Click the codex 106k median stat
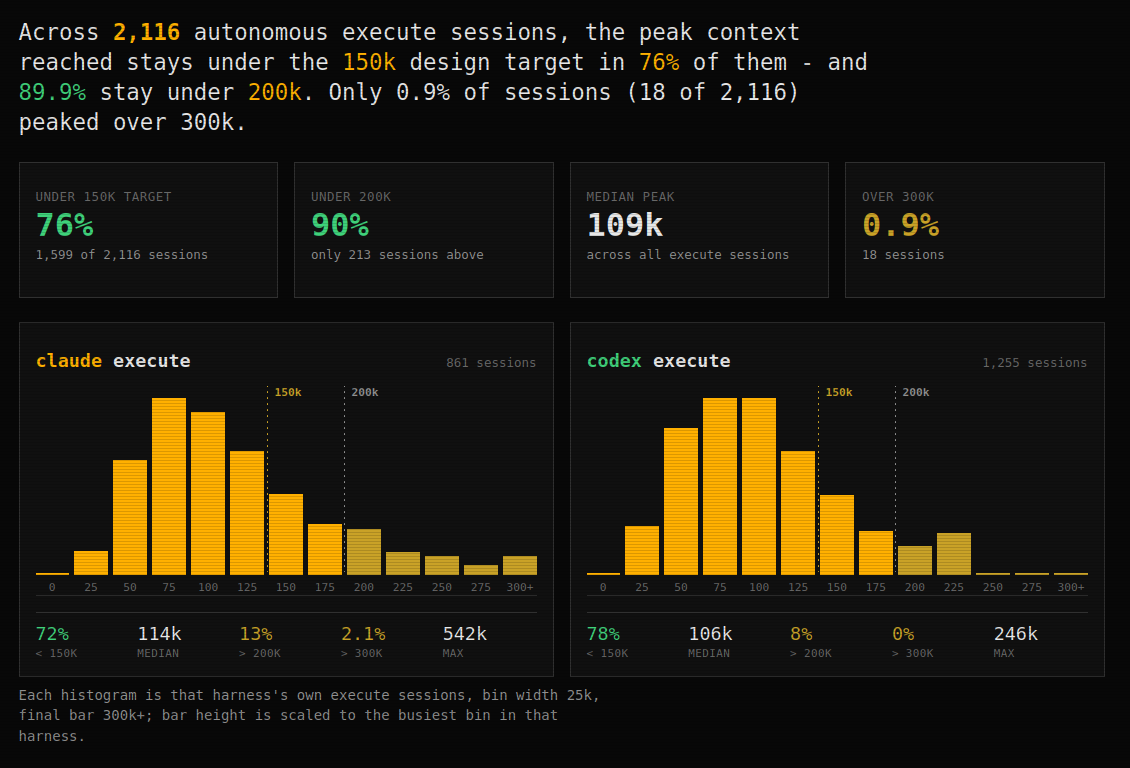Viewport: 1130px width, 768px height. [710, 634]
